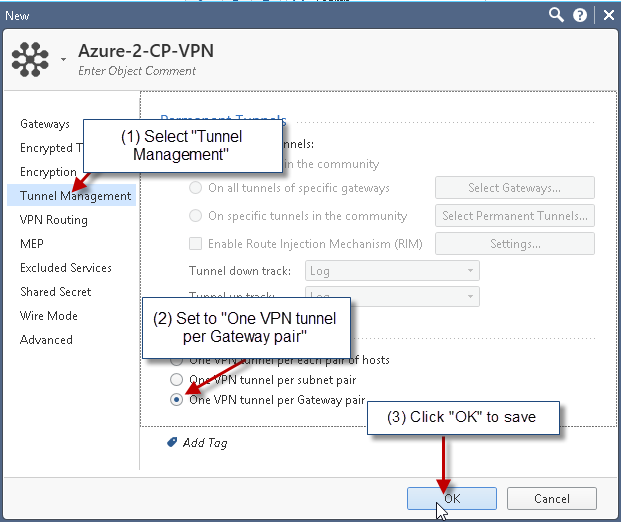Click the Select Gateways button

[x=514, y=188]
